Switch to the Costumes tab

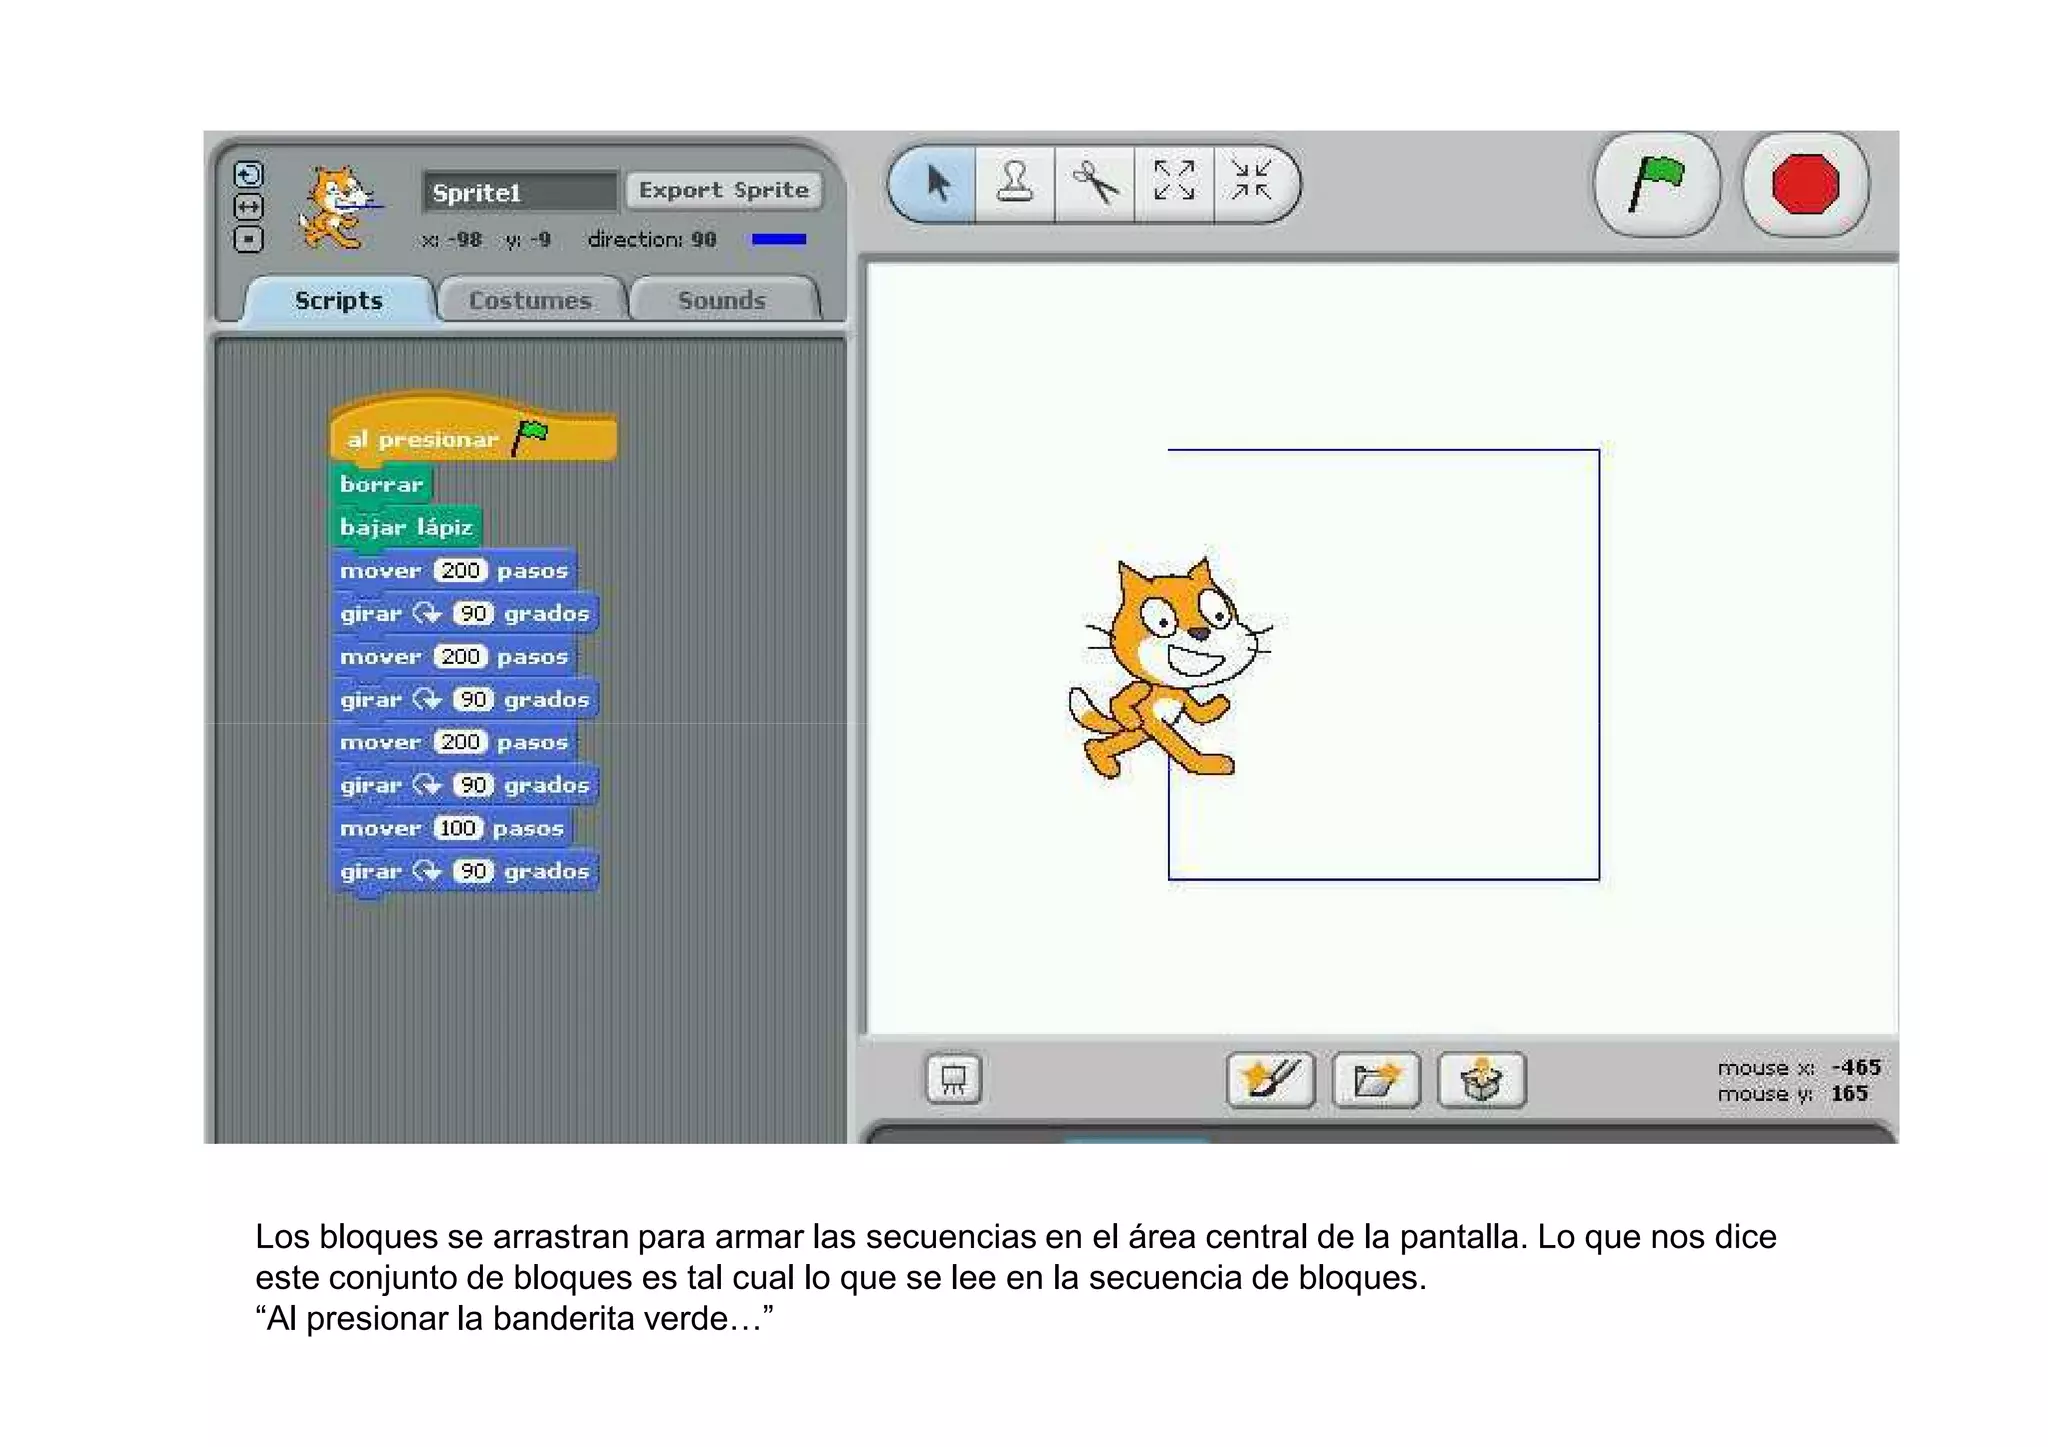tap(530, 300)
